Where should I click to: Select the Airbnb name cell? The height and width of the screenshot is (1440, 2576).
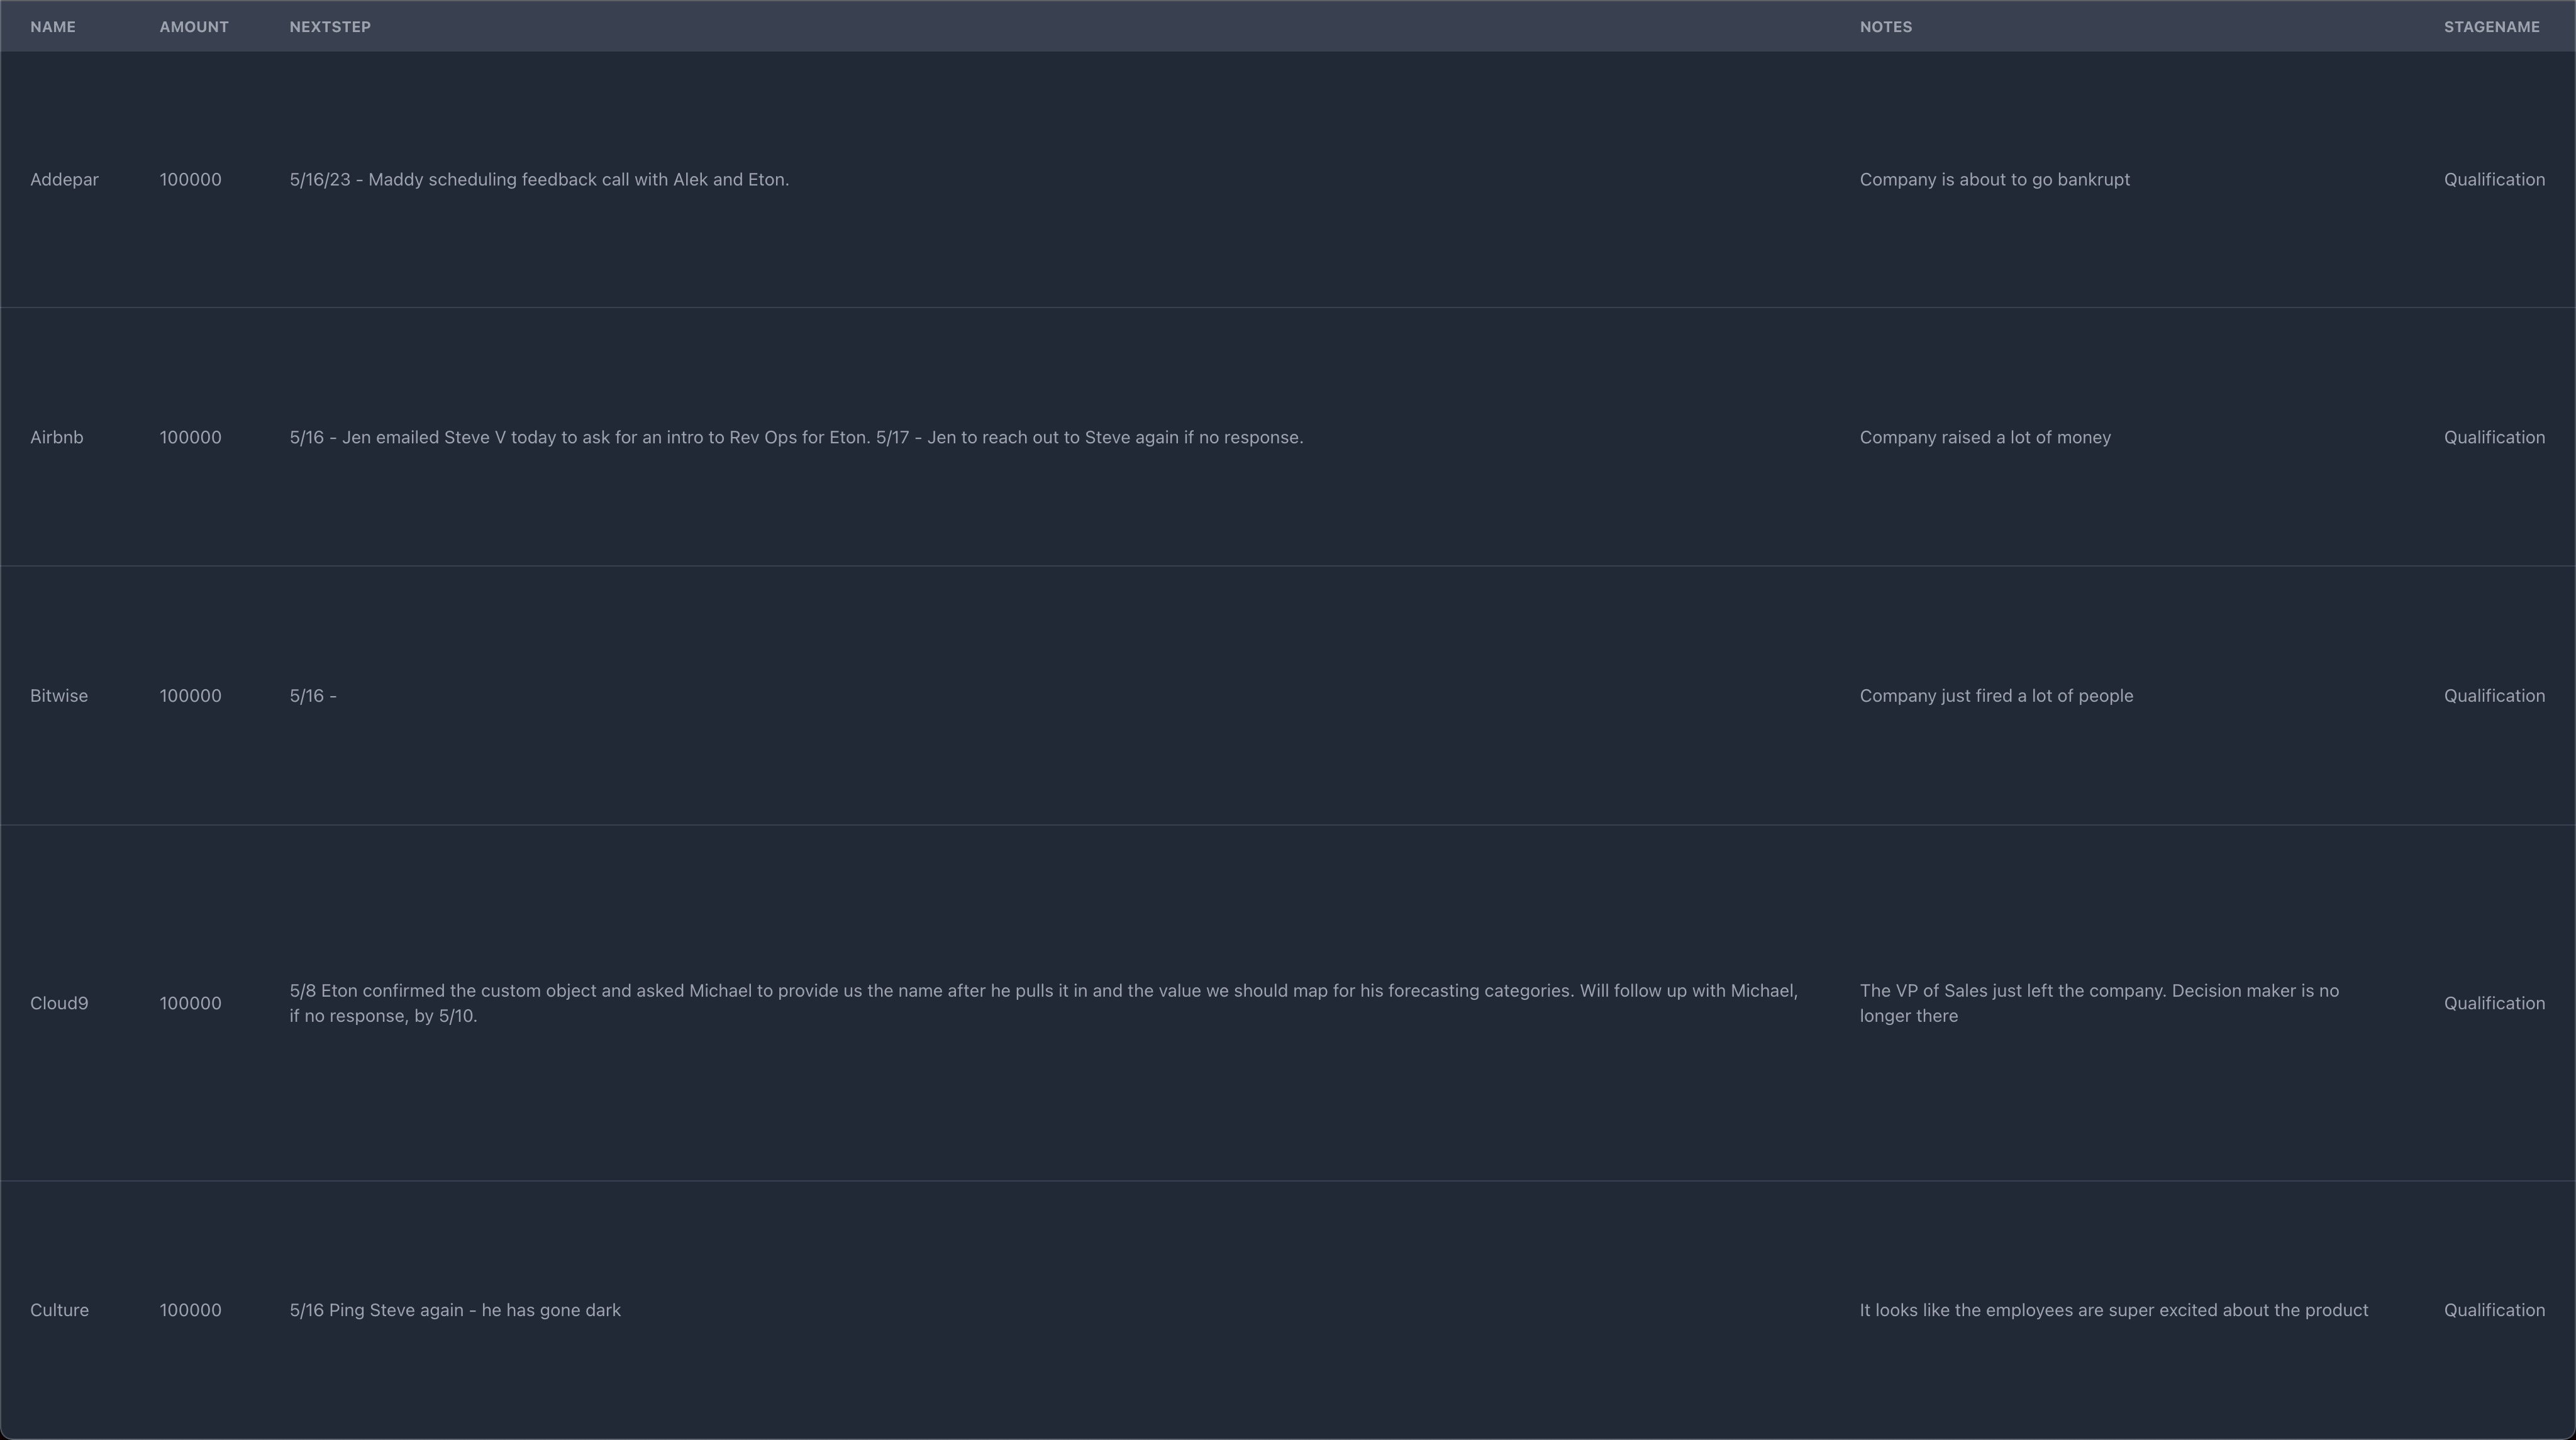pos(57,438)
